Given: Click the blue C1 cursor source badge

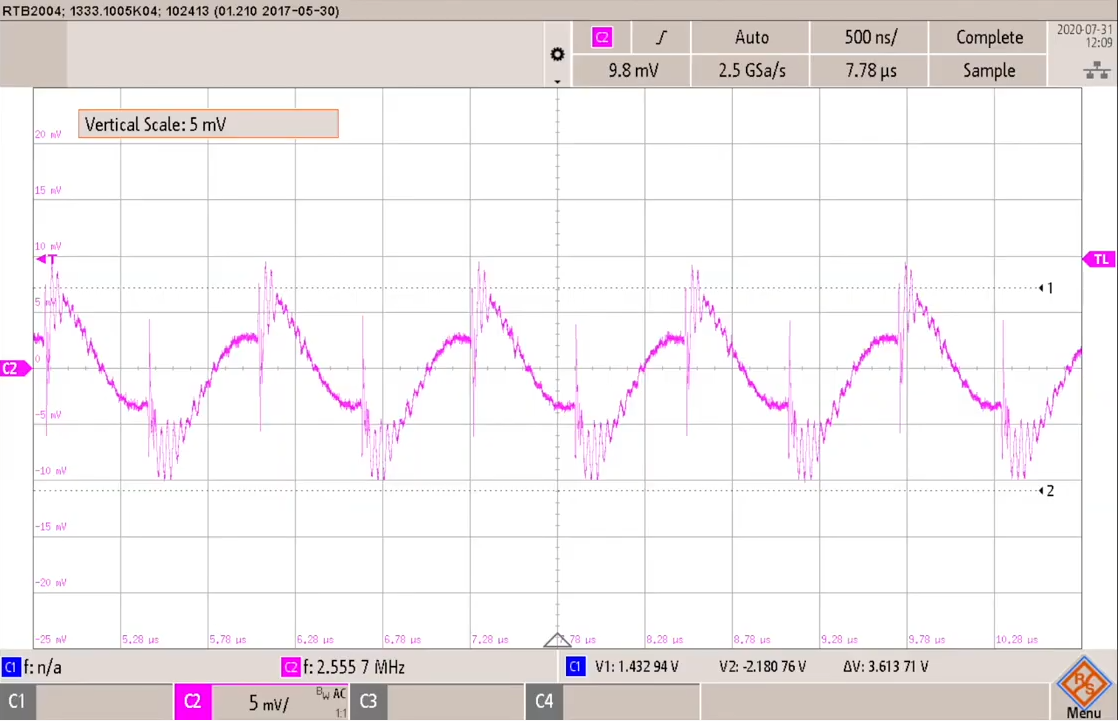Looking at the screenshot, I should pos(575,667).
